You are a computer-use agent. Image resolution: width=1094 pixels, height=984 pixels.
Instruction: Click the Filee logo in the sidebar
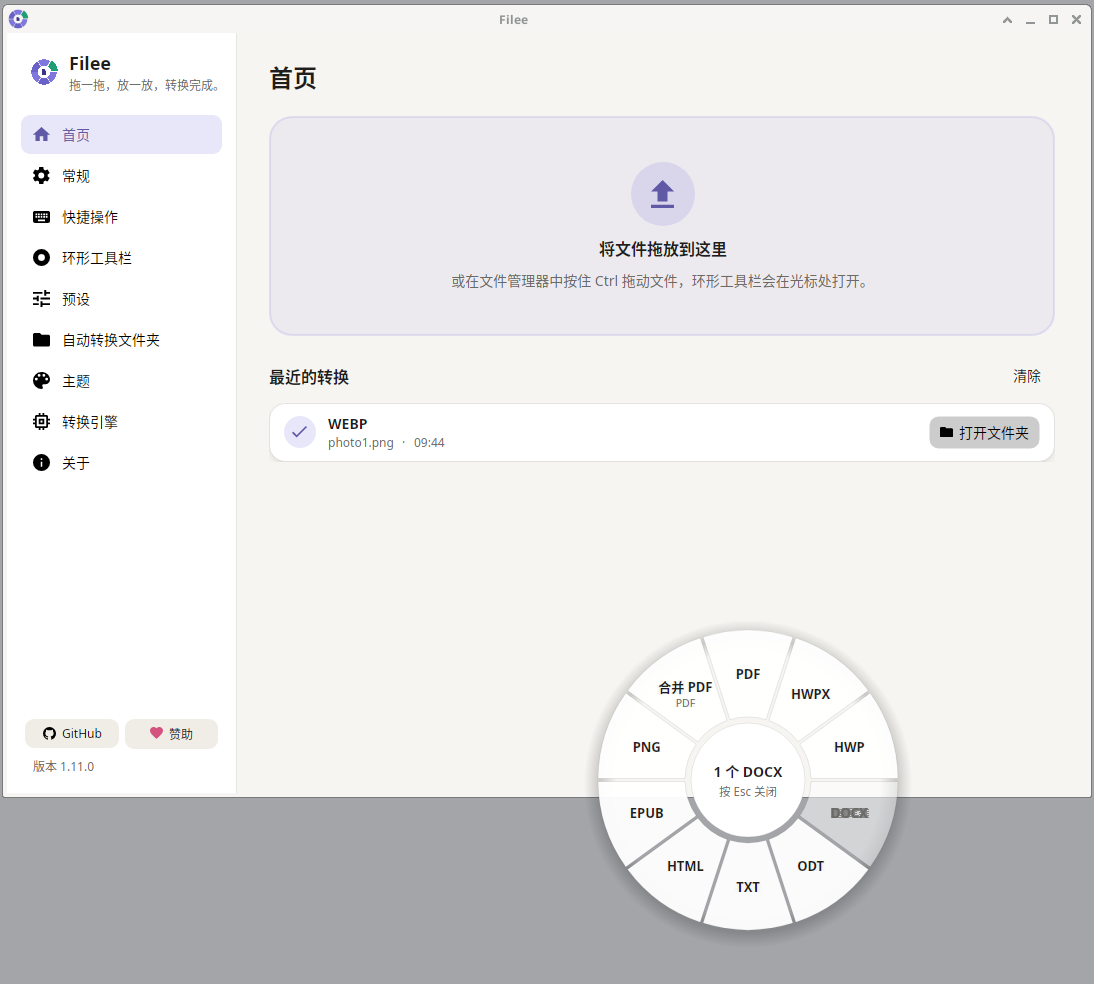click(44, 72)
